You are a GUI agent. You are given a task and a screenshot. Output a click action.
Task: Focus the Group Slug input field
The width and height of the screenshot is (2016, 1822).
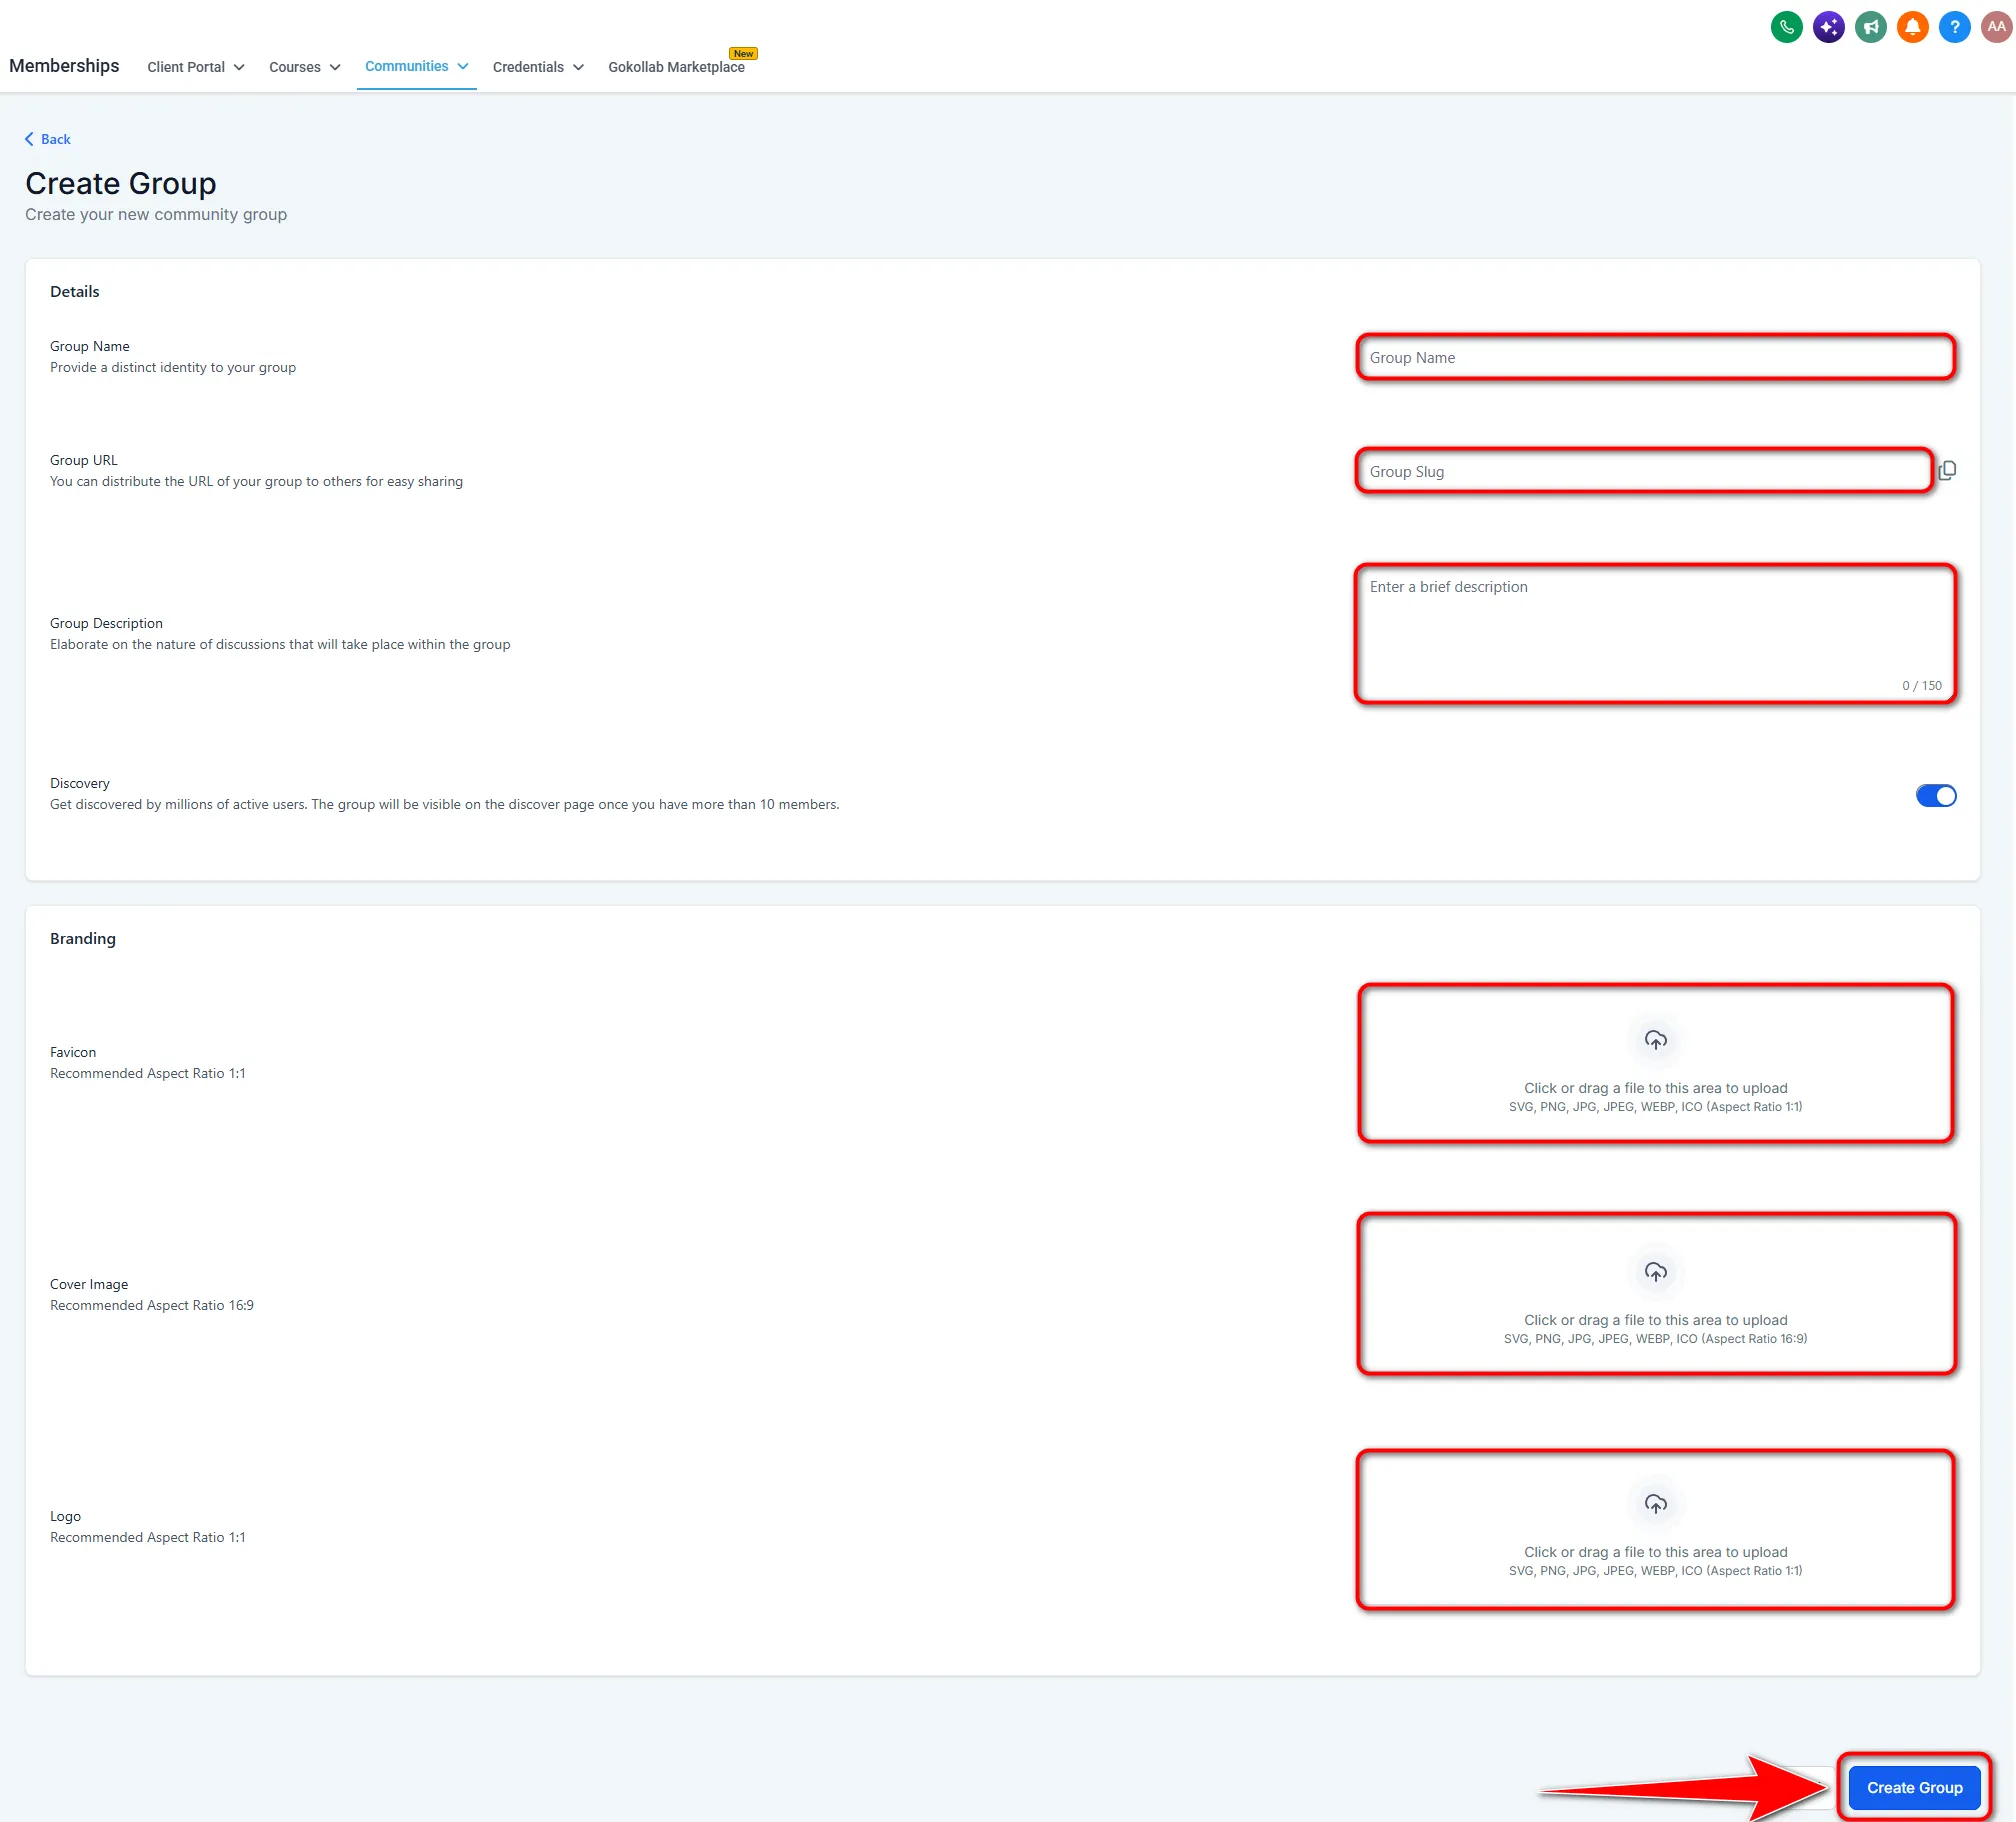coord(1643,471)
